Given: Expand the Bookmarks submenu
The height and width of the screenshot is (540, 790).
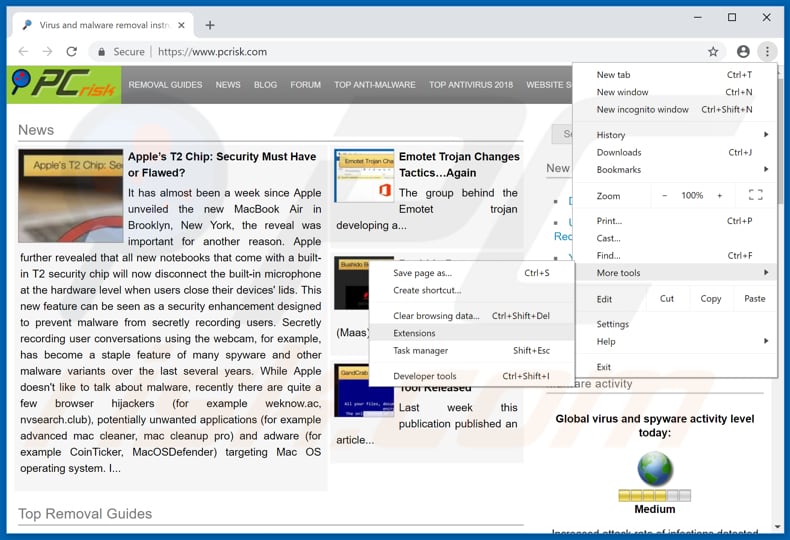Looking at the screenshot, I should (x=675, y=170).
